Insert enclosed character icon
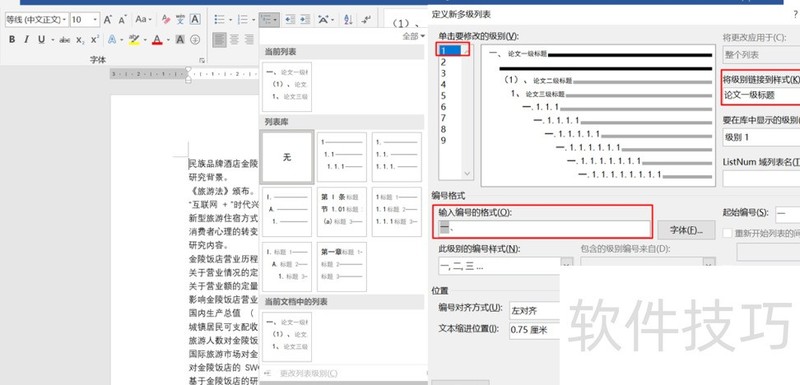This screenshot has height=385, width=800. (195, 39)
